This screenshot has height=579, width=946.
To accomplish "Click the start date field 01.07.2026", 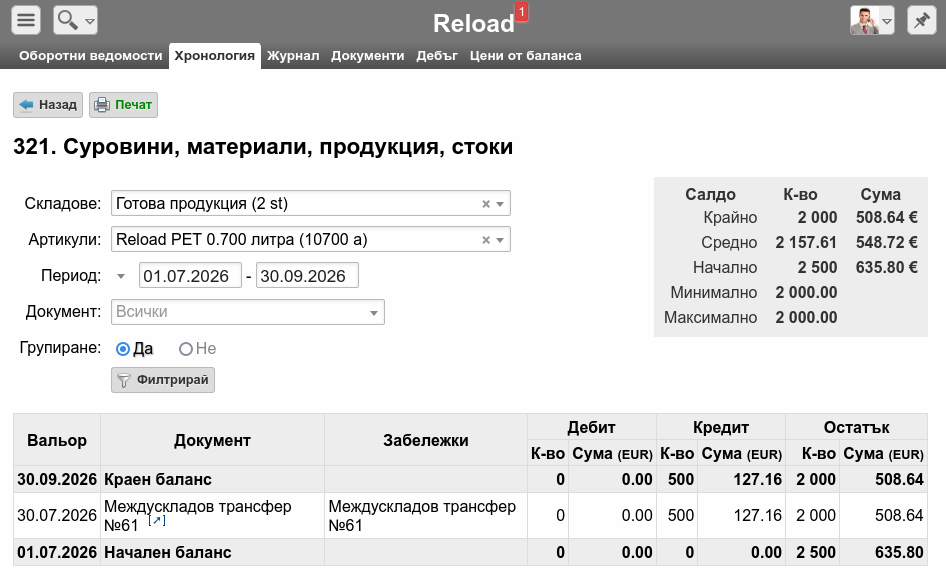I will point(190,276).
